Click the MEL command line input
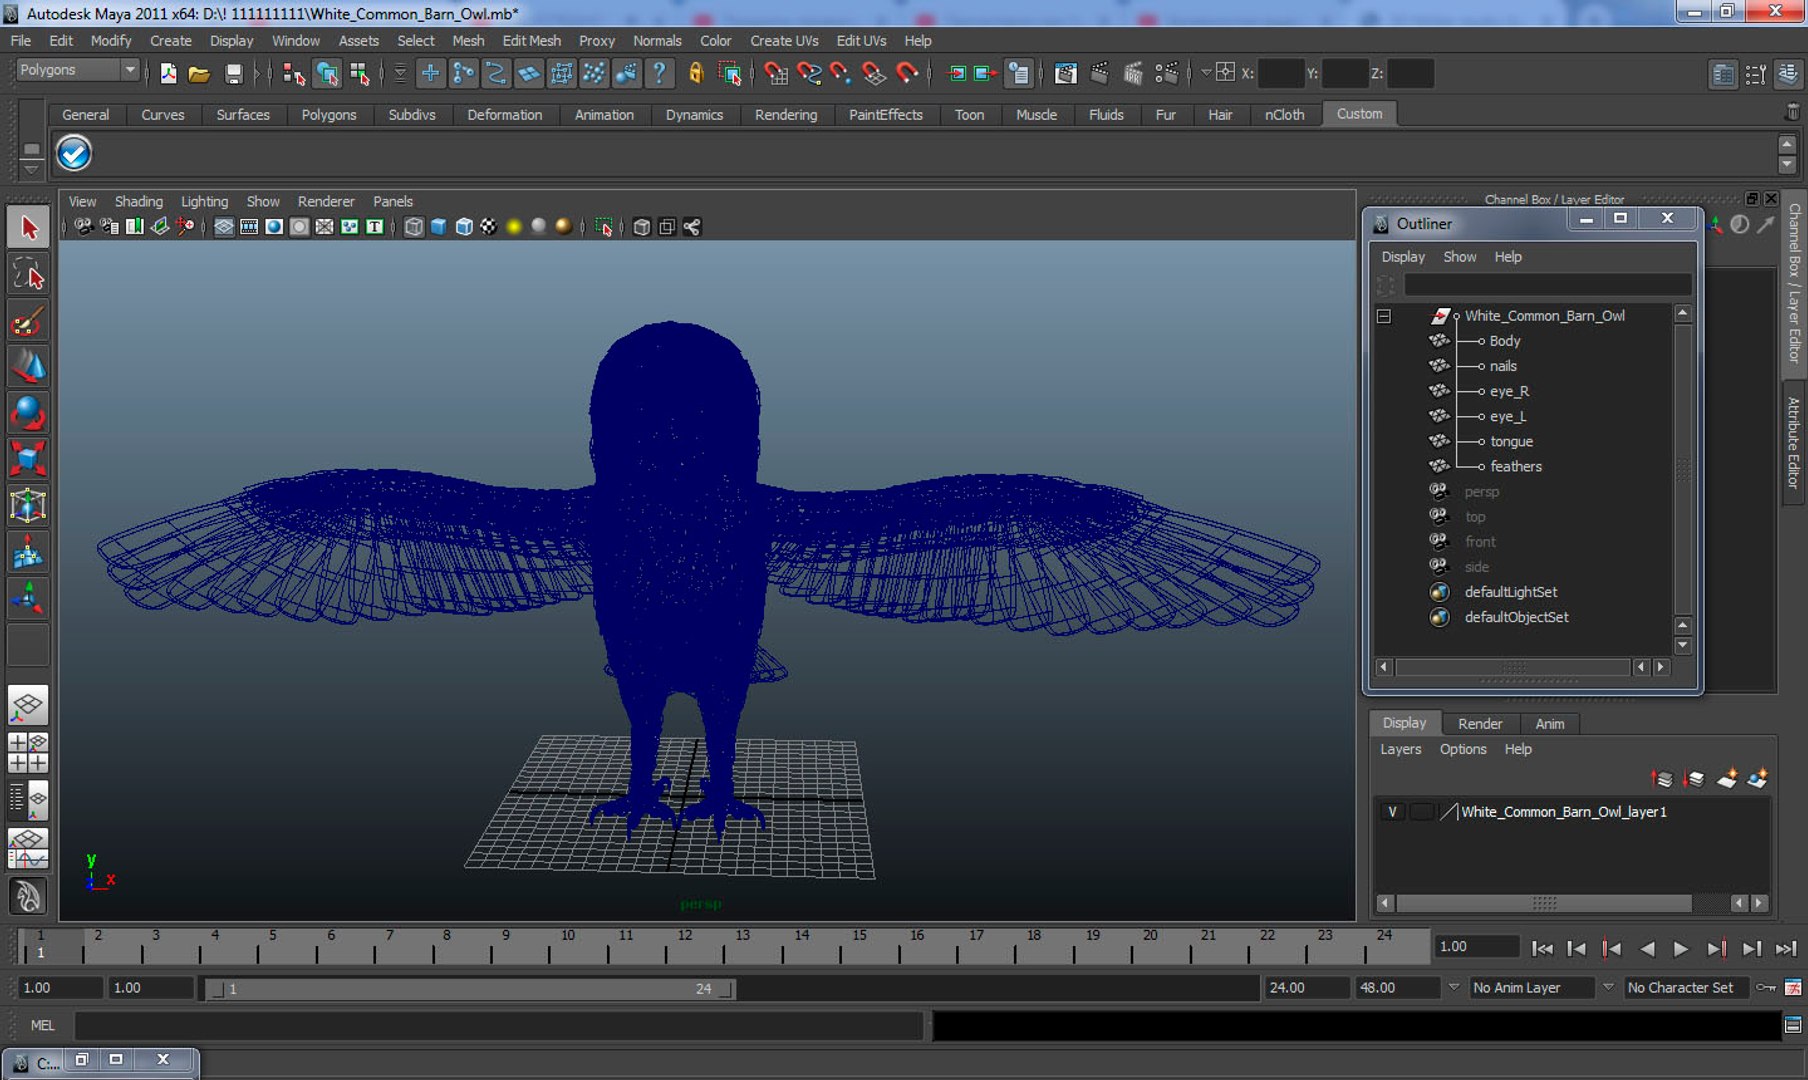The width and height of the screenshot is (1808, 1080). coord(498,1026)
